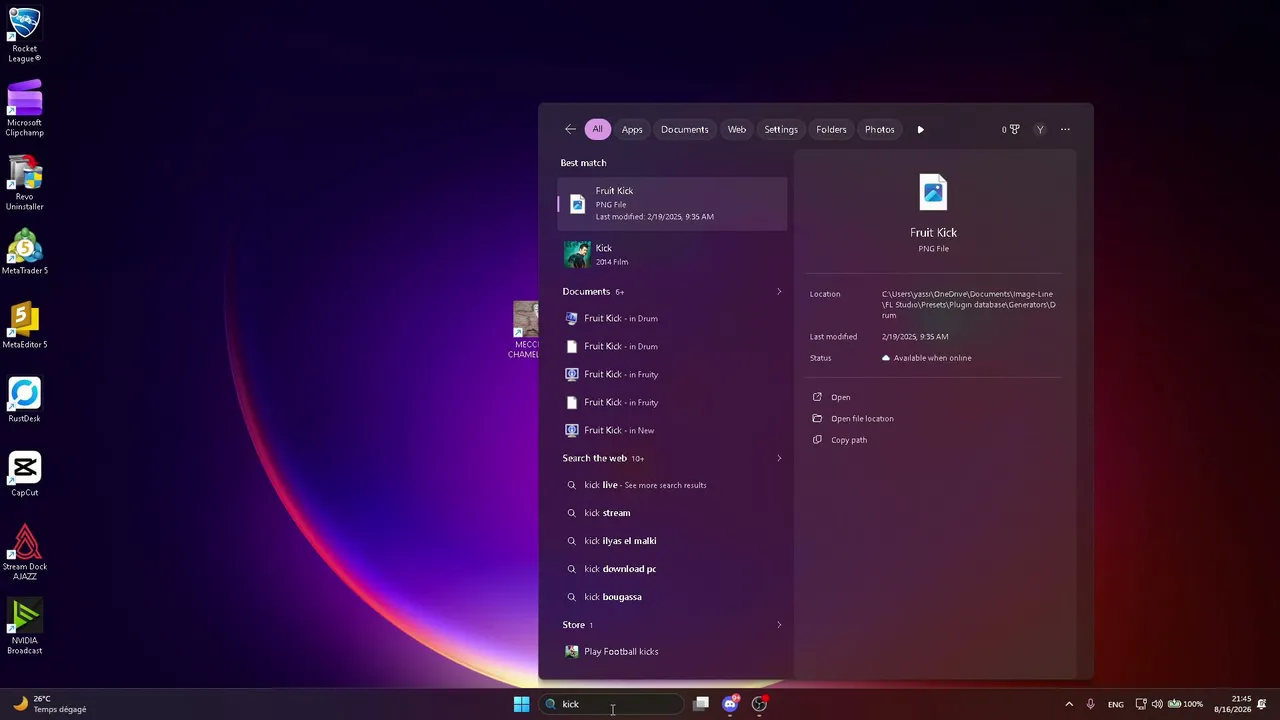Select the NVIDIA Broadcast desktop icon
Viewport: 1280px width, 720px height.
(24, 627)
